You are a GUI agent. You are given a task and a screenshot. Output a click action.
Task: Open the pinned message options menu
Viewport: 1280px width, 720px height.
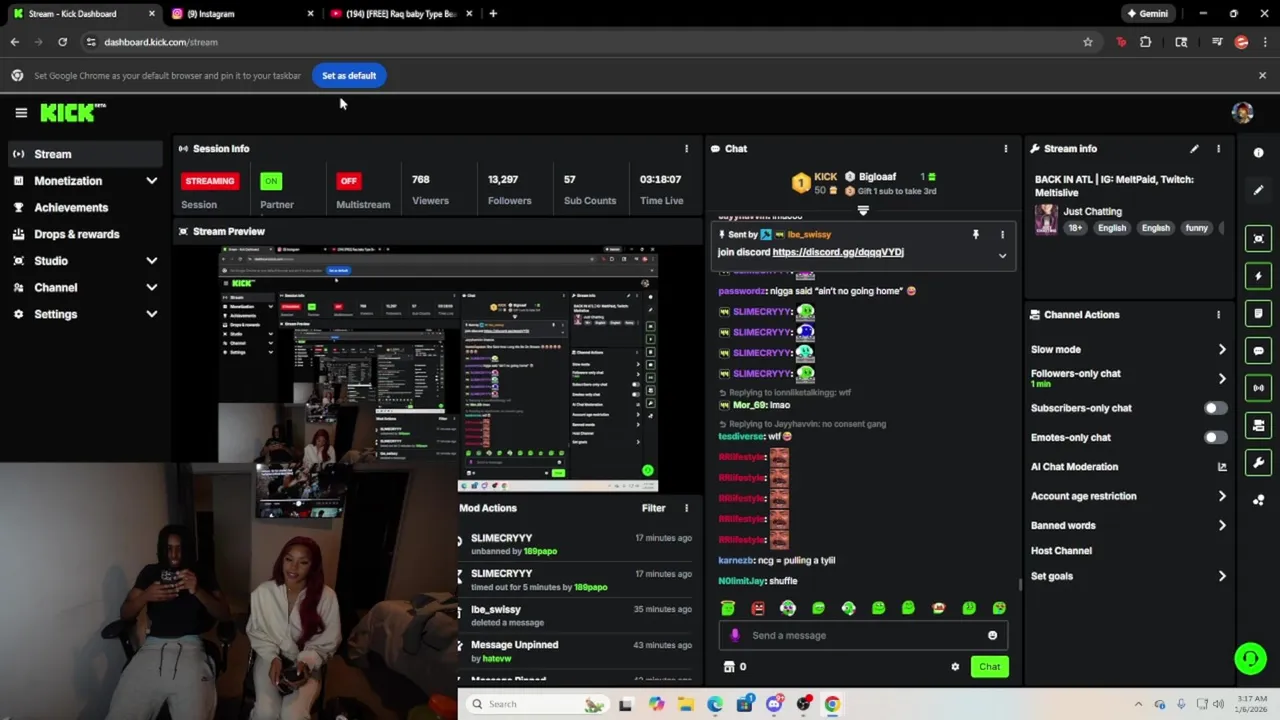pyautogui.click(x=1002, y=235)
